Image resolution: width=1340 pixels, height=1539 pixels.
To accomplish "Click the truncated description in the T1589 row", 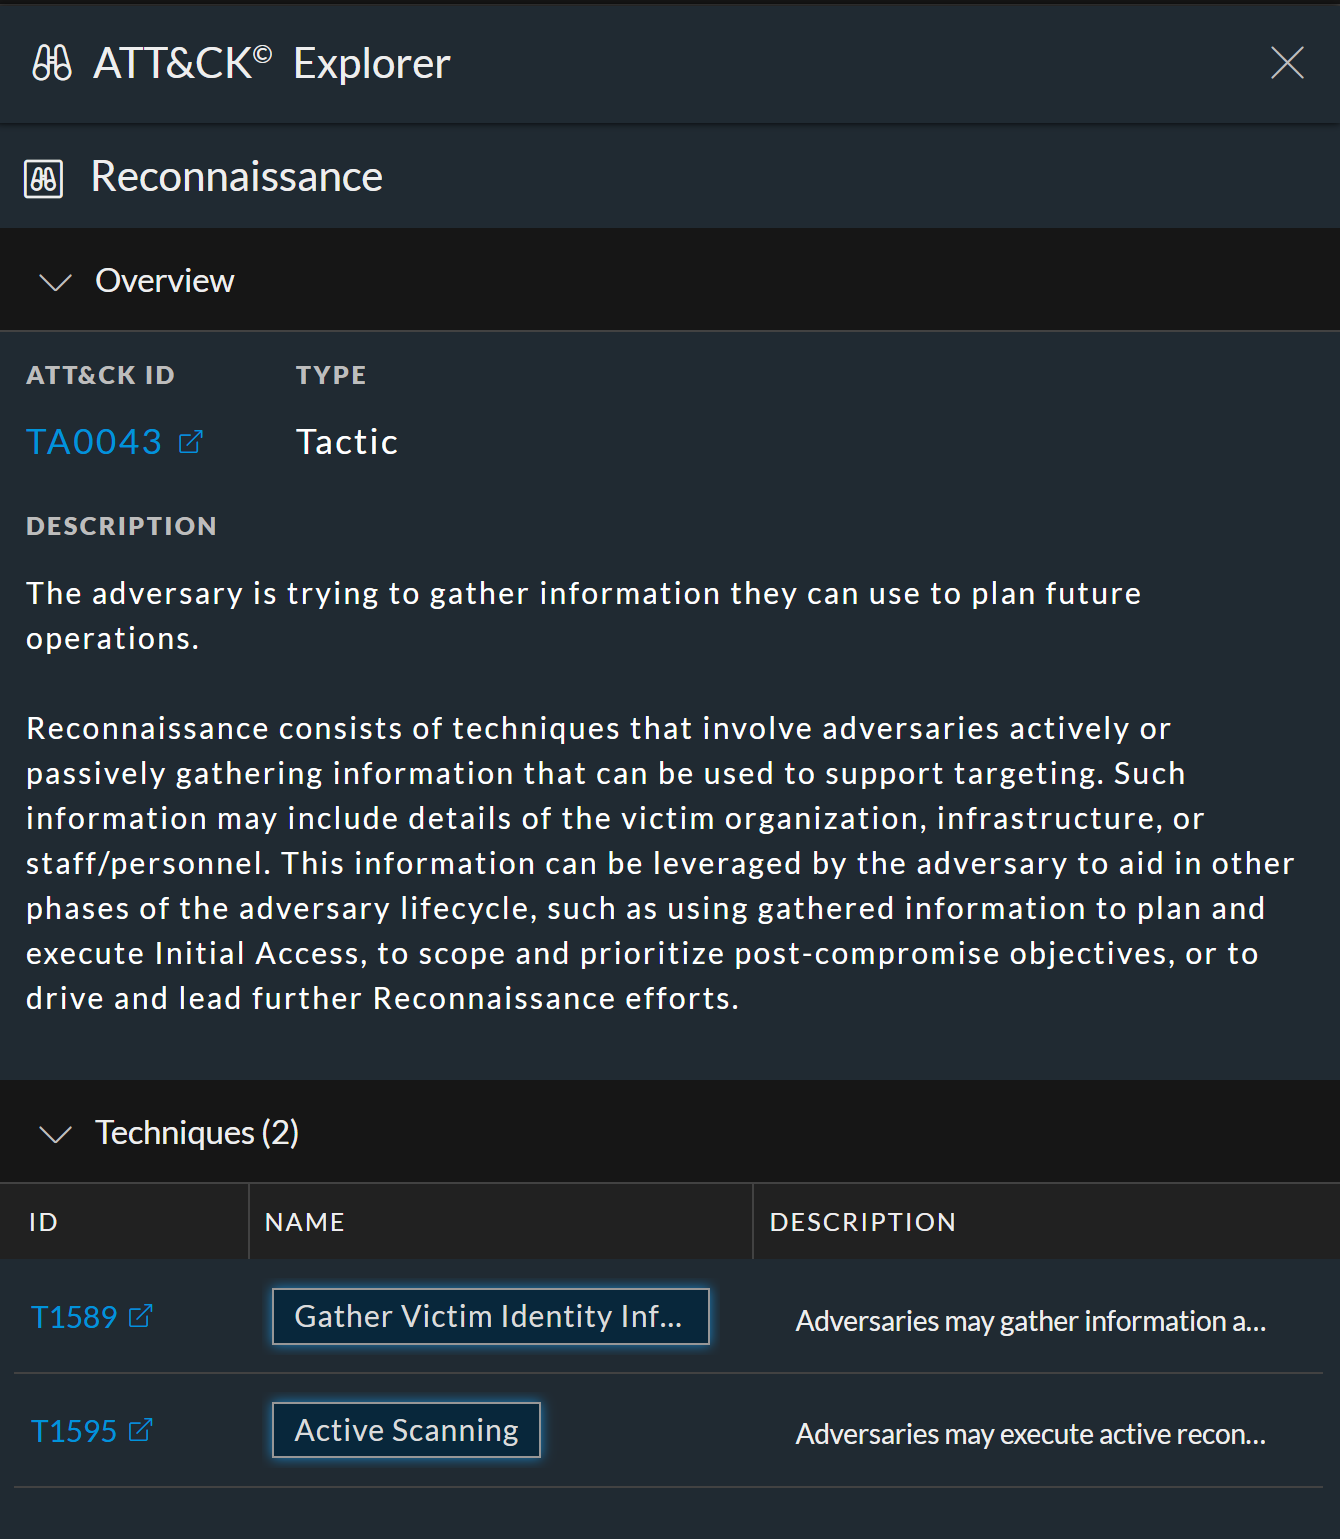I will click(1030, 1320).
